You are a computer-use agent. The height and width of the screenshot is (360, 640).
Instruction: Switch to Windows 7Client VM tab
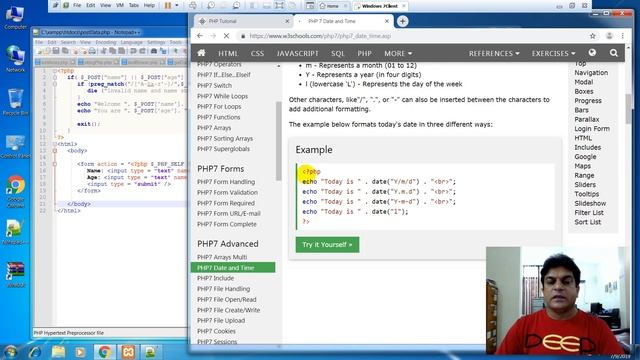tap(380, 6)
